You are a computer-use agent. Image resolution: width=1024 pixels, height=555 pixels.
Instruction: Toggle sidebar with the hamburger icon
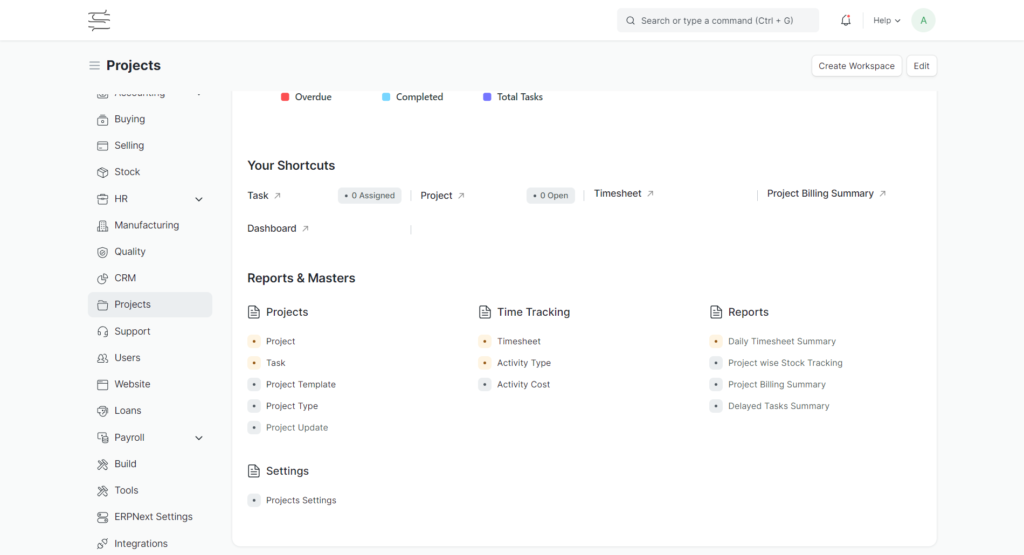95,66
